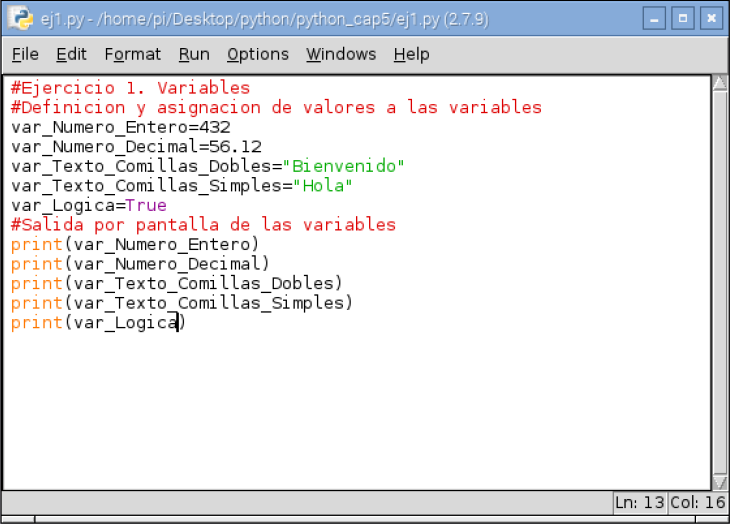The height and width of the screenshot is (524, 730).
Task: Minimize the ej1.py editor window
Action: pos(654,19)
